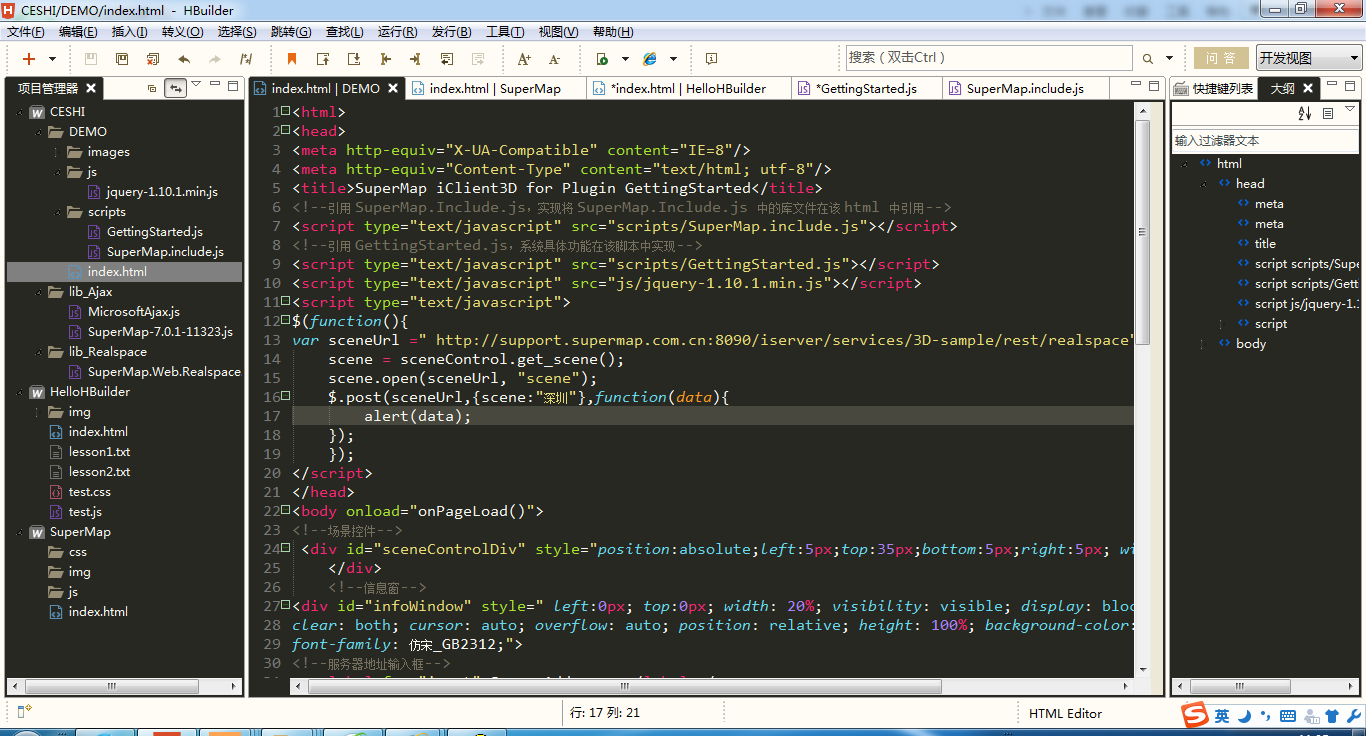
Task: Click the 输入过滤器文本 filter field
Action: click(1265, 141)
